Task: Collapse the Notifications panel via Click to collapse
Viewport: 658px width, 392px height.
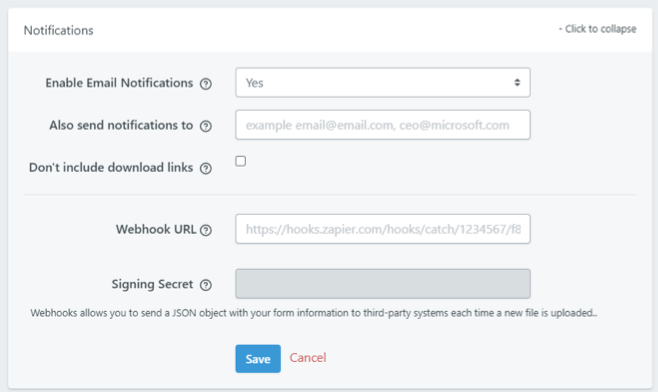Action: [x=597, y=29]
